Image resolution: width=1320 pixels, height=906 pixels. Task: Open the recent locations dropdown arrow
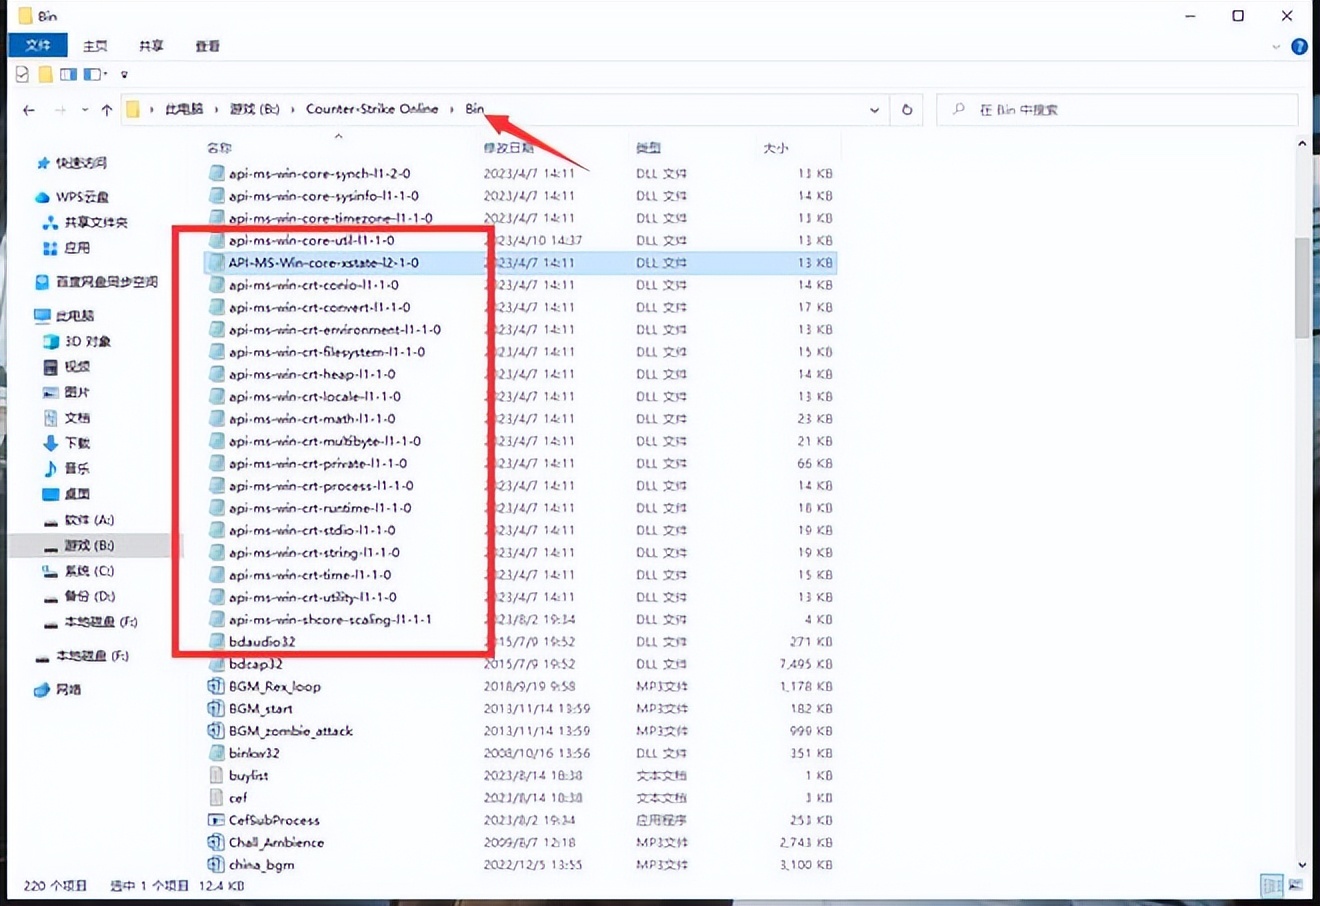[x=85, y=110]
